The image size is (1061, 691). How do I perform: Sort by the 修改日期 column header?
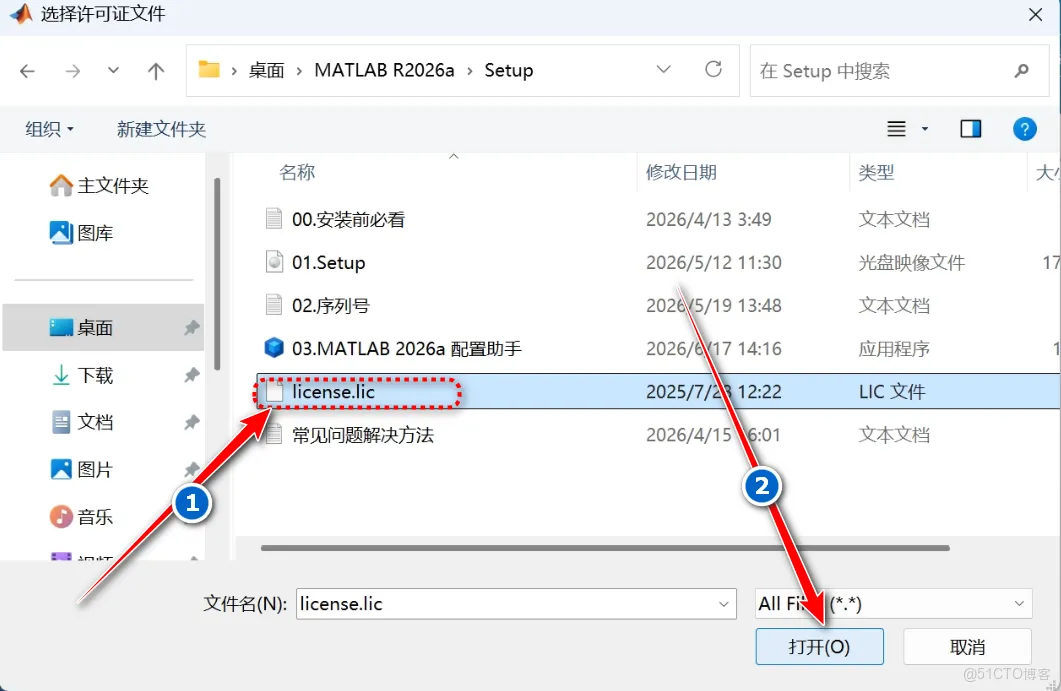[x=681, y=173]
